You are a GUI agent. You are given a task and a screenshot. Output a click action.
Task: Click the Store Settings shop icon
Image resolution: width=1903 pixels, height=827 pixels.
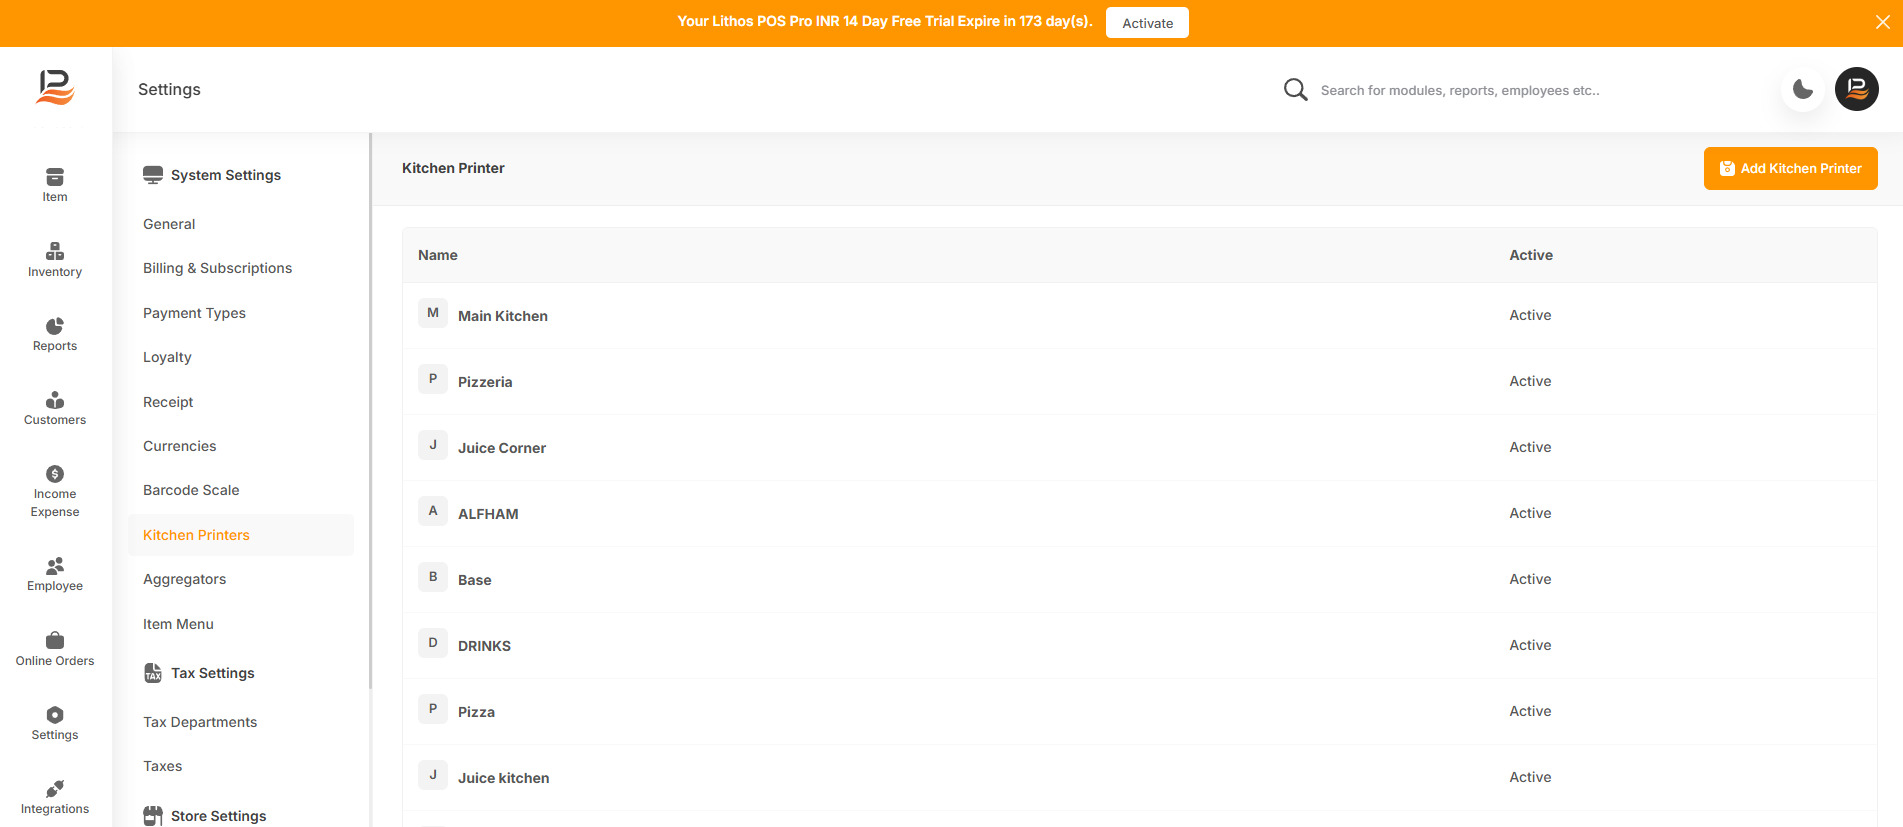153,816
